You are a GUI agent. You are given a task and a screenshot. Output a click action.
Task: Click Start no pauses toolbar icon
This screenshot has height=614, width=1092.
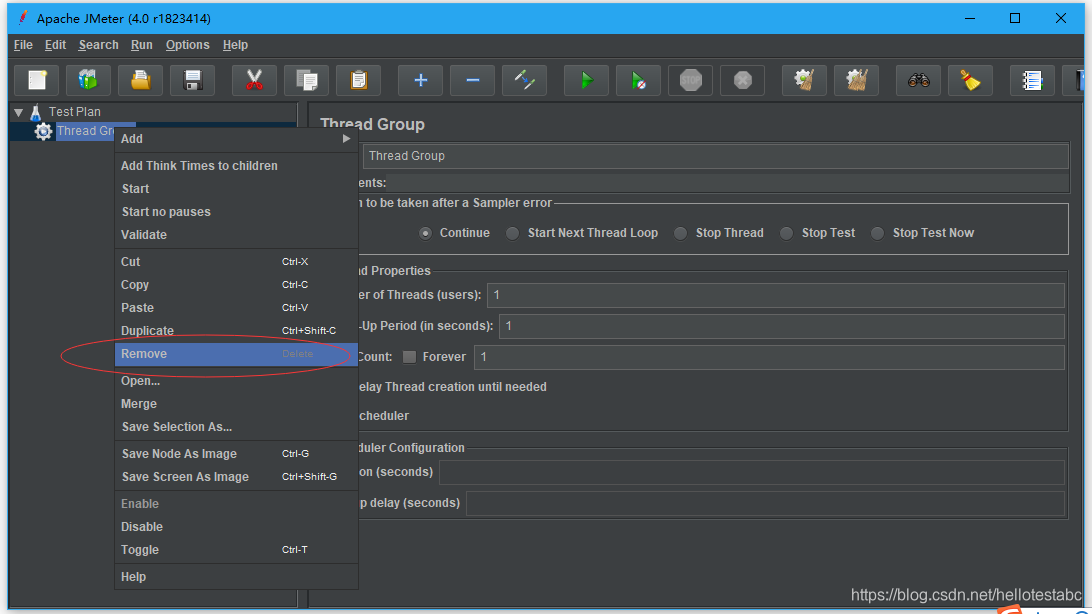pos(638,81)
